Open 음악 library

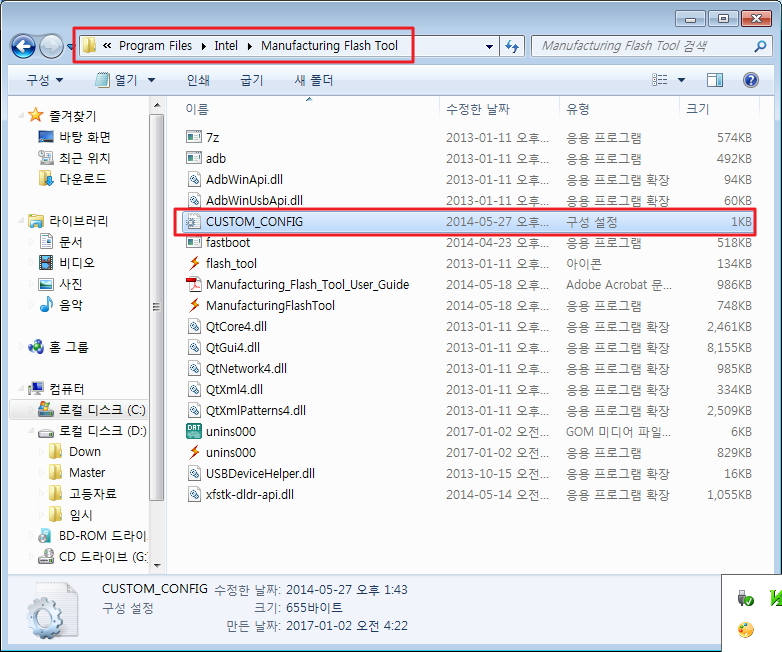point(71,304)
